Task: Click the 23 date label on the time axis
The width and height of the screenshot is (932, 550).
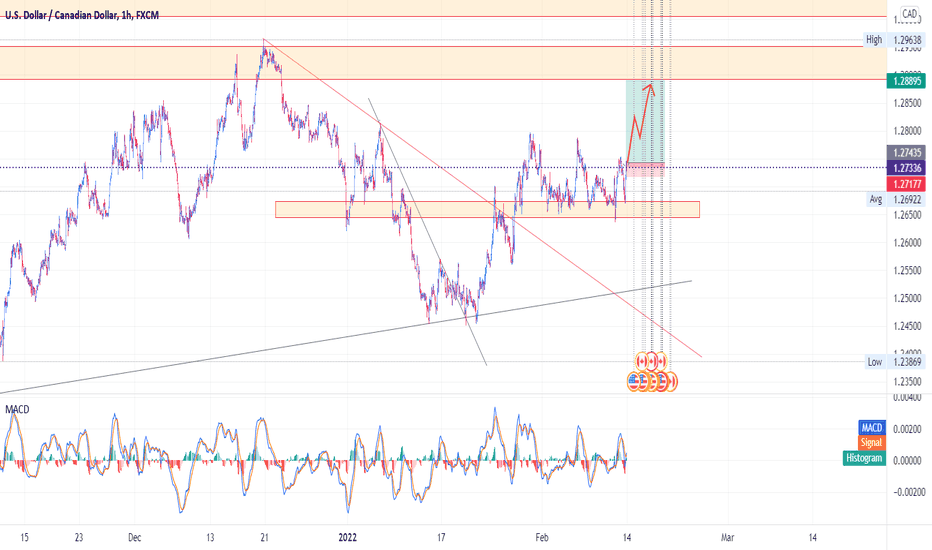Action: click(79, 538)
